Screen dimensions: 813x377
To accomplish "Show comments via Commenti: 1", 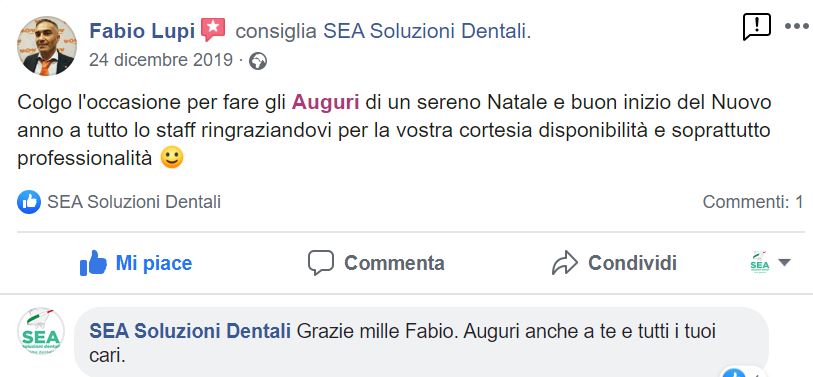I will pyautogui.click(x=753, y=202).
